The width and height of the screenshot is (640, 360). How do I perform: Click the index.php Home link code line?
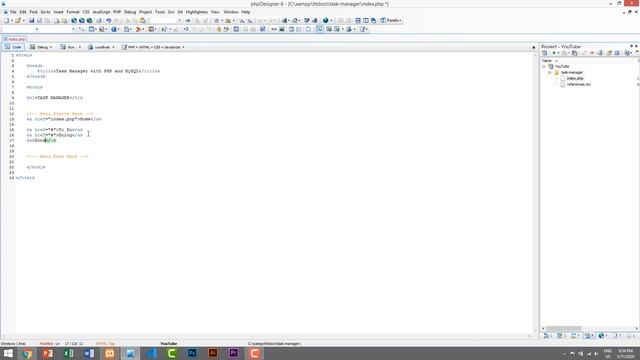point(64,119)
